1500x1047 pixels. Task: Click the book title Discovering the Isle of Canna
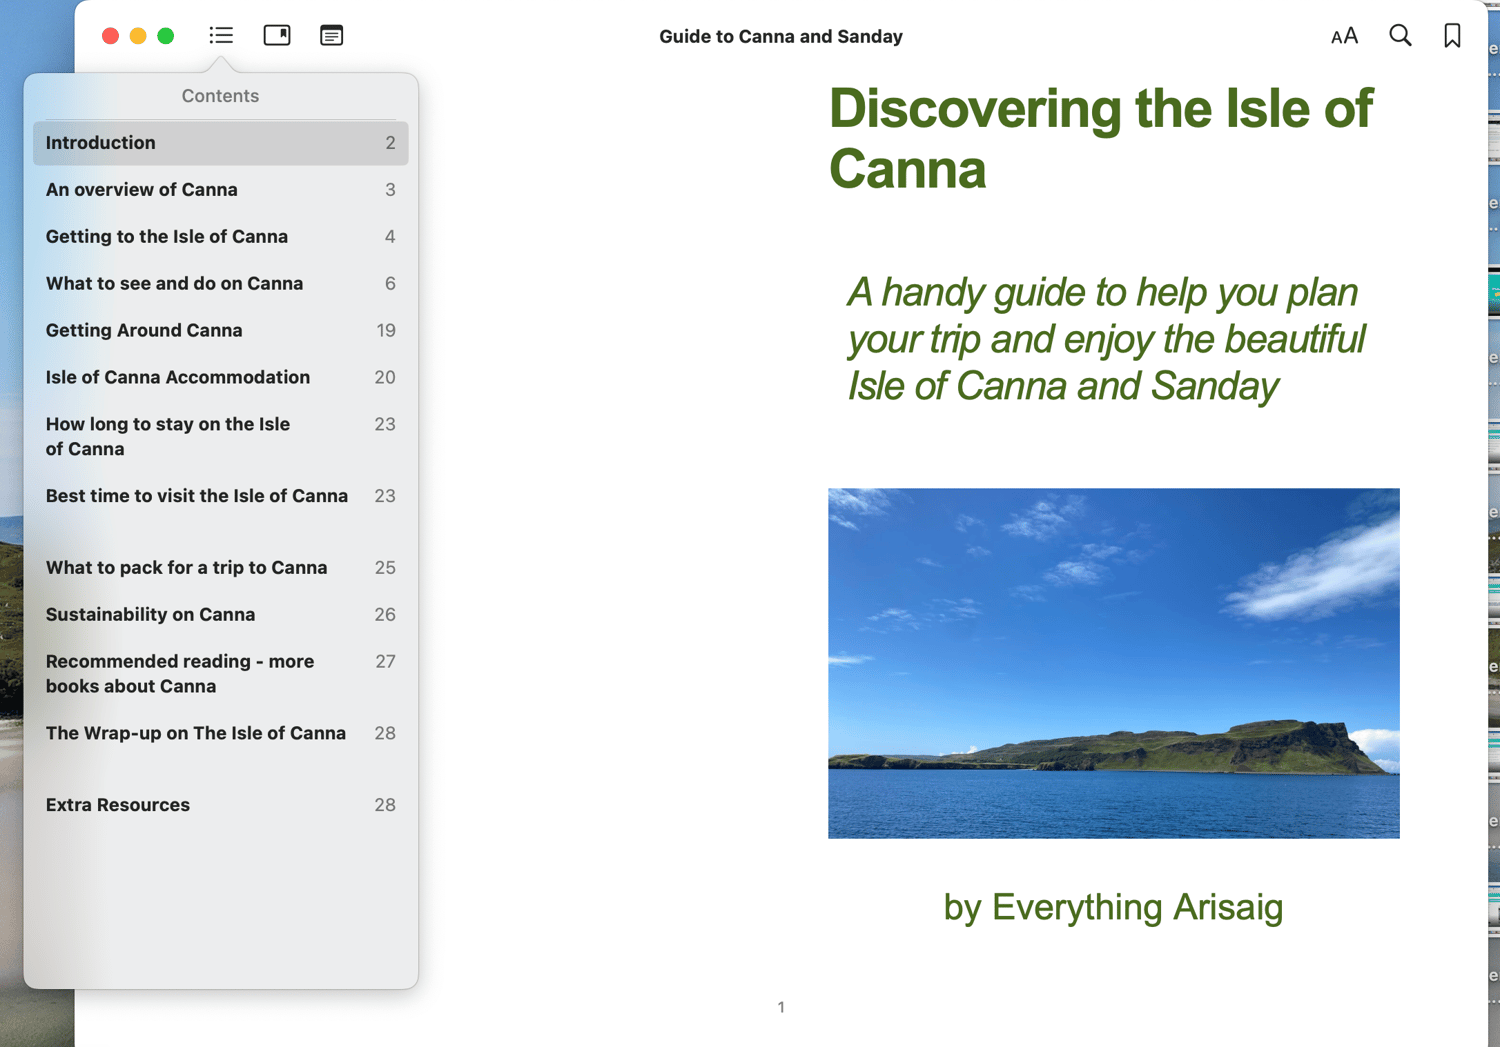point(1101,138)
